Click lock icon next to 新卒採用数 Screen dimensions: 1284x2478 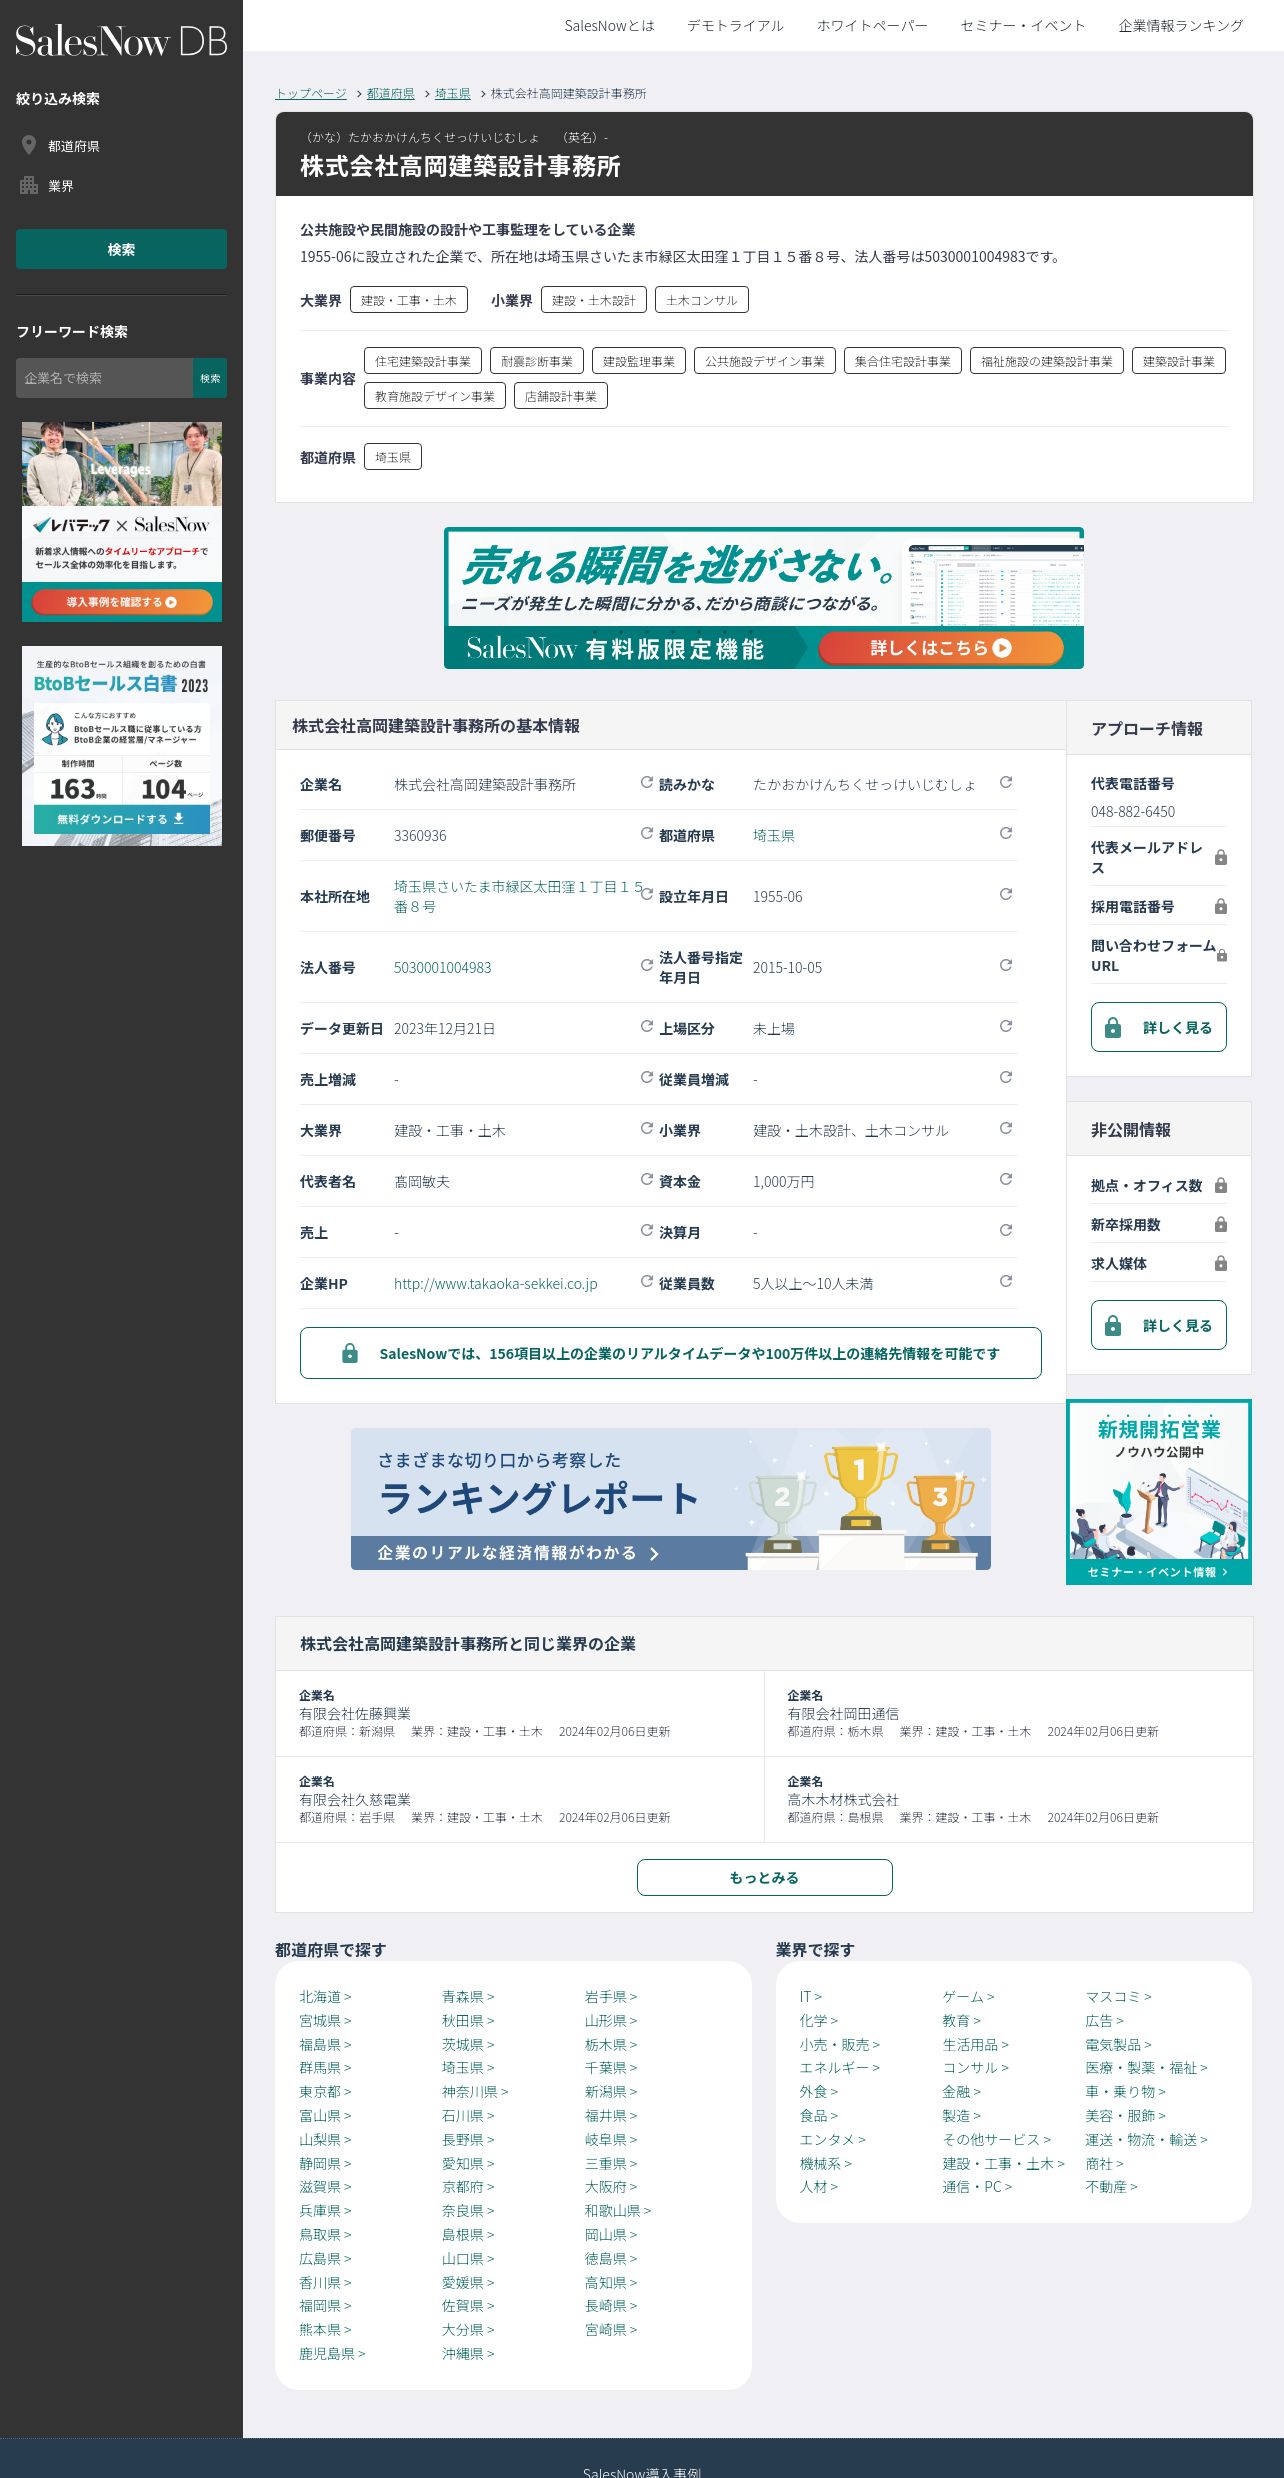1221,1224
